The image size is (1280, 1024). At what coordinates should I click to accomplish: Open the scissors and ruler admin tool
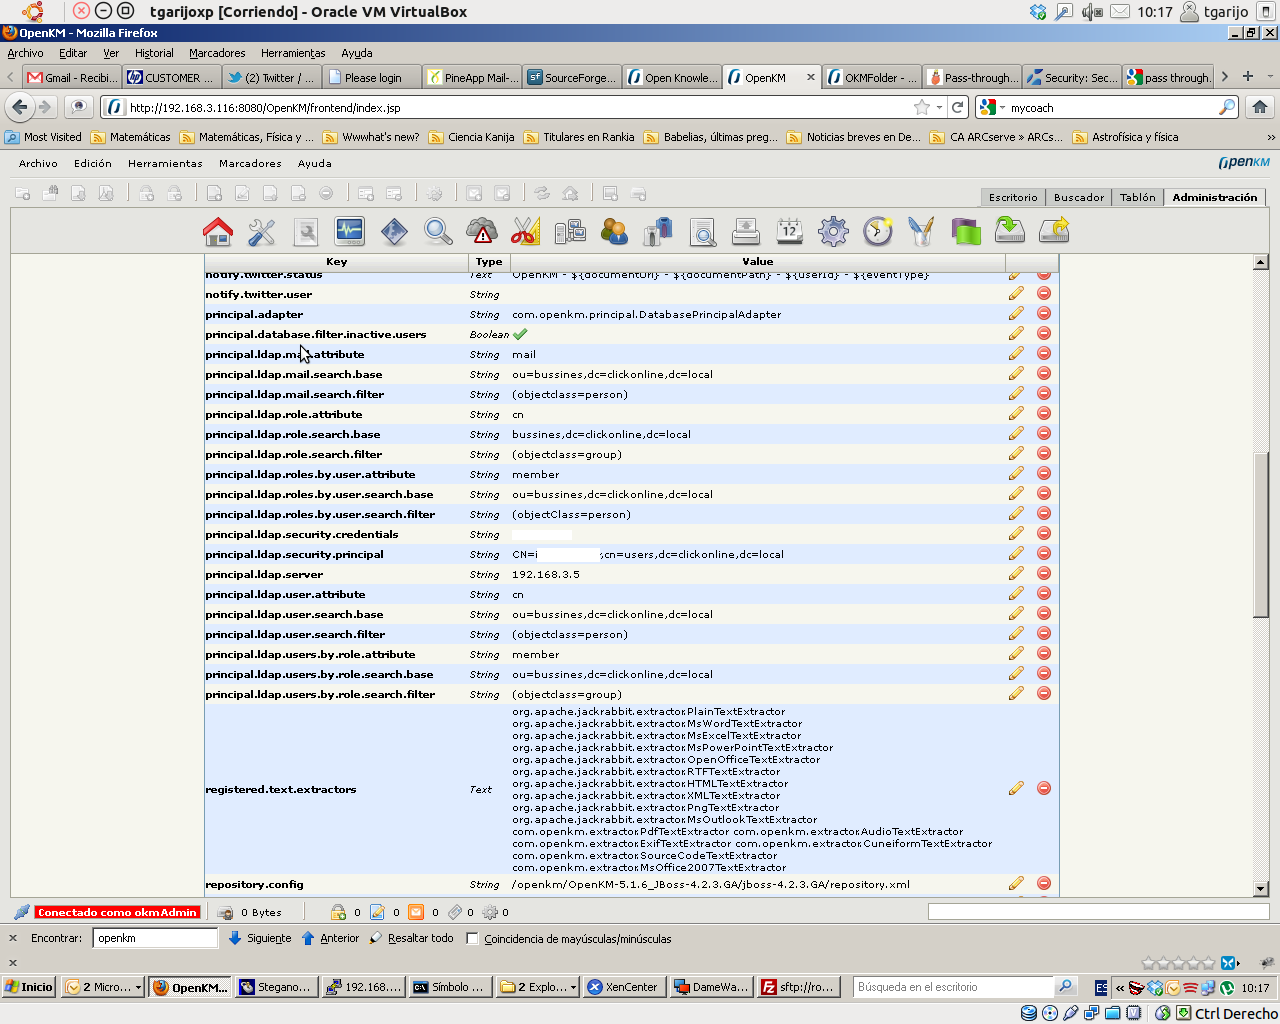pos(525,231)
